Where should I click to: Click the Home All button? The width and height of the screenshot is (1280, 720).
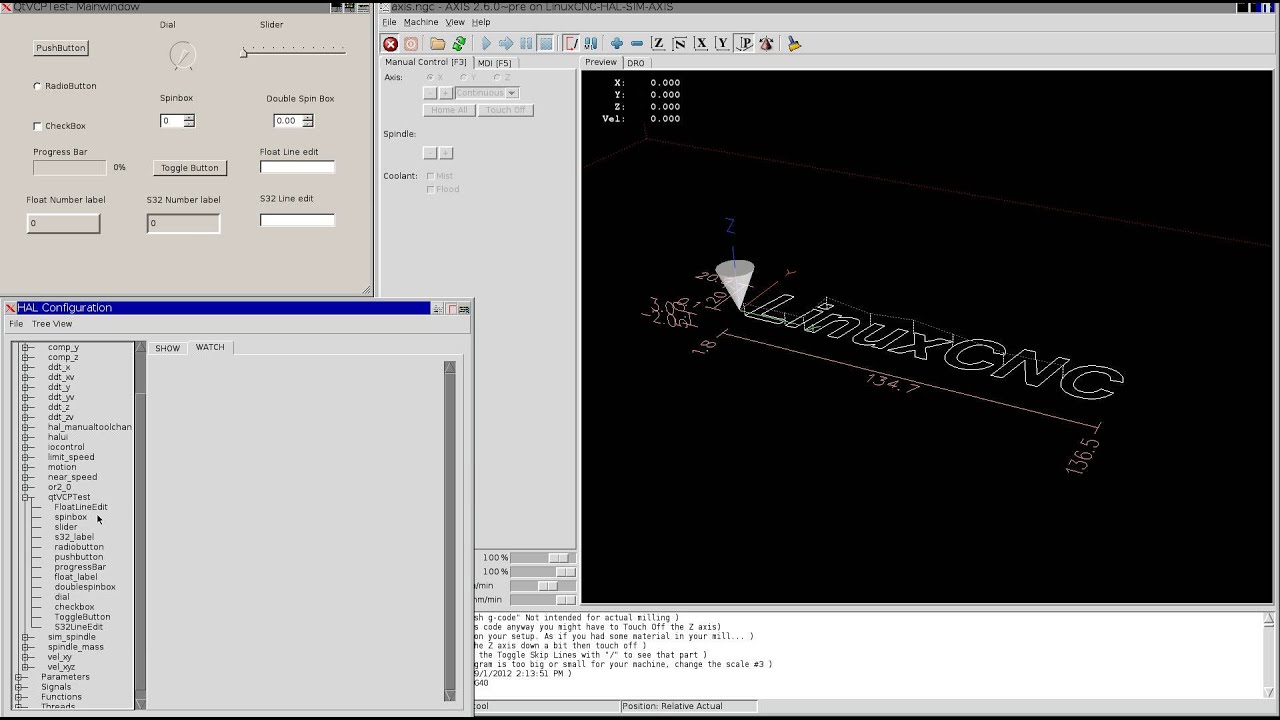(449, 110)
